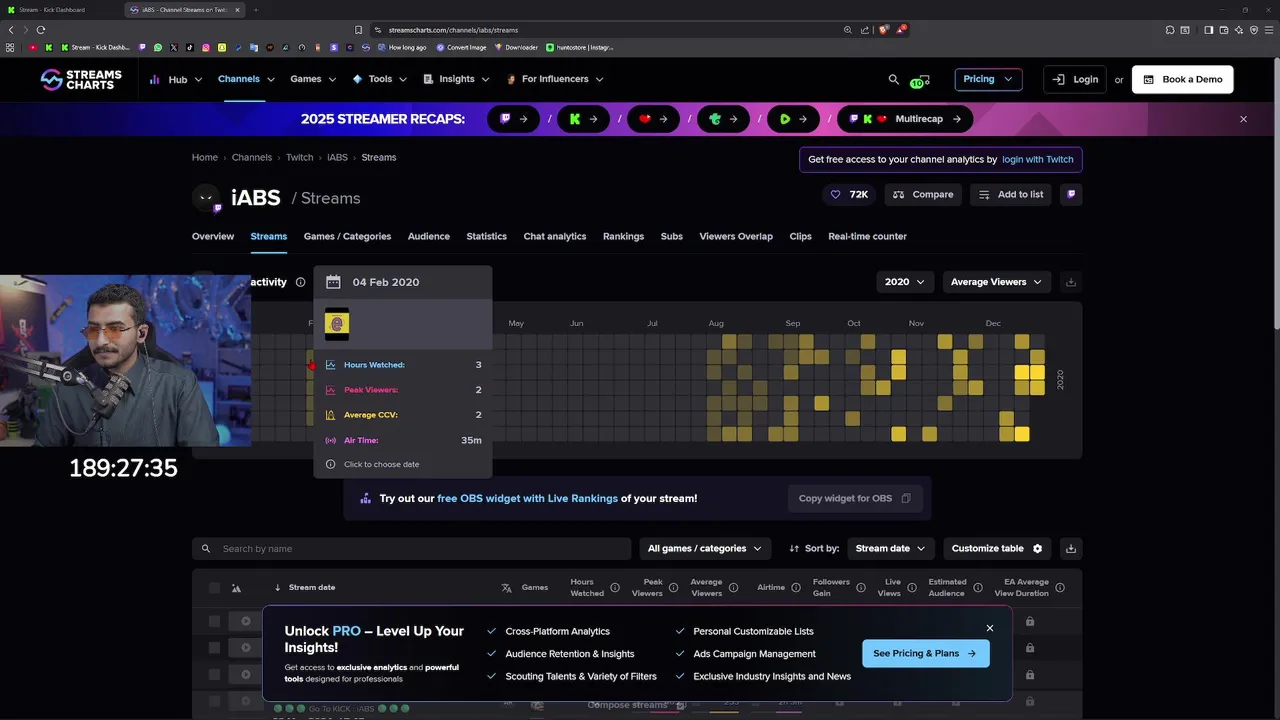Download the streams table
Screen dimensions: 1280x720
point(1071,548)
